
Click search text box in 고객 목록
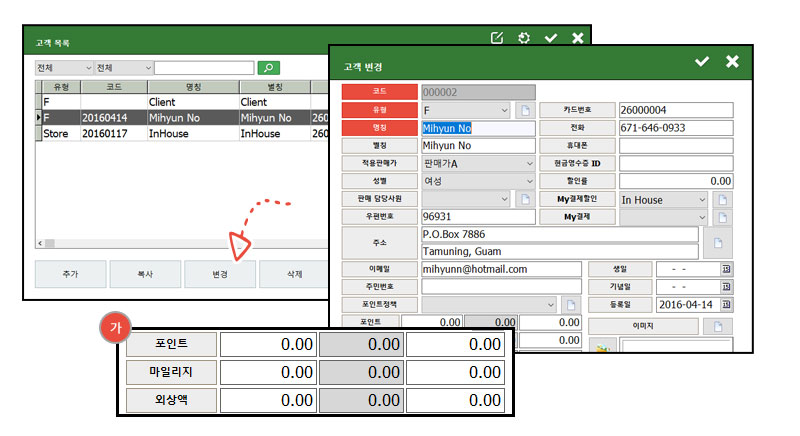pyautogui.click(x=204, y=67)
